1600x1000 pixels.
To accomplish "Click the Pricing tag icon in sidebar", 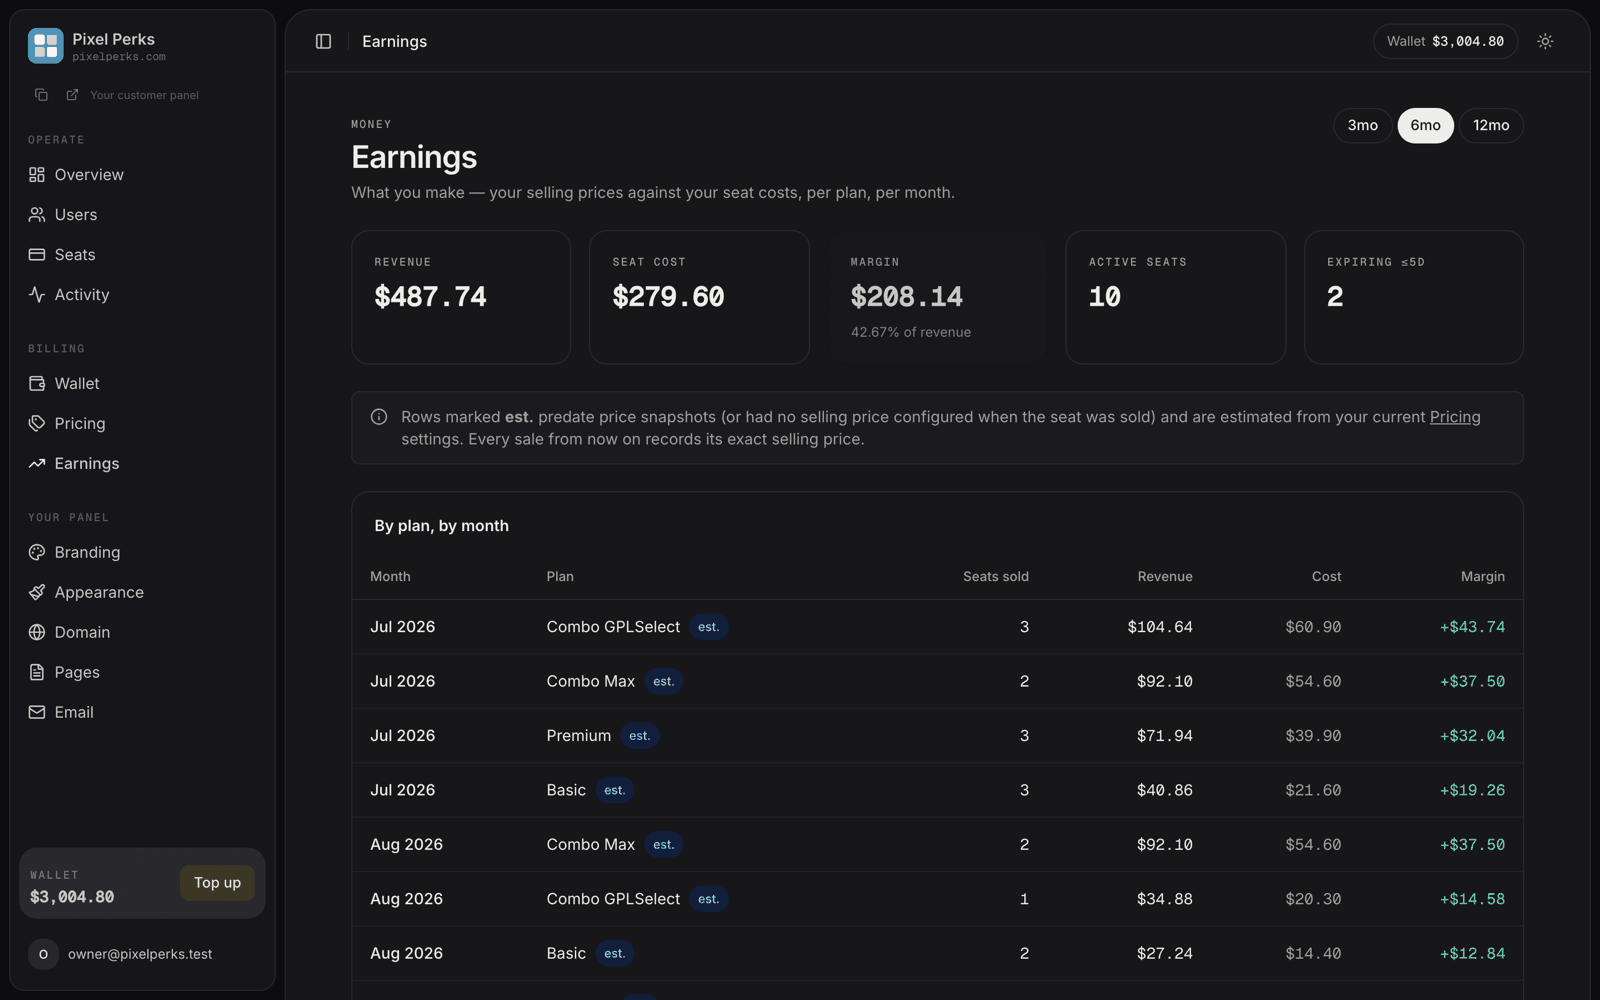I will point(37,423).
